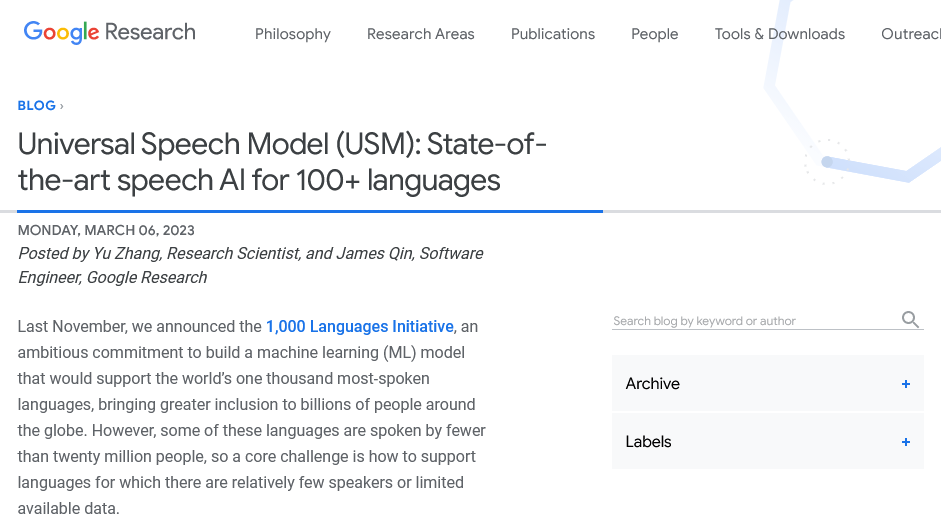
Task: Click the Universal Speech Model article title
Action: click(282, 162)
